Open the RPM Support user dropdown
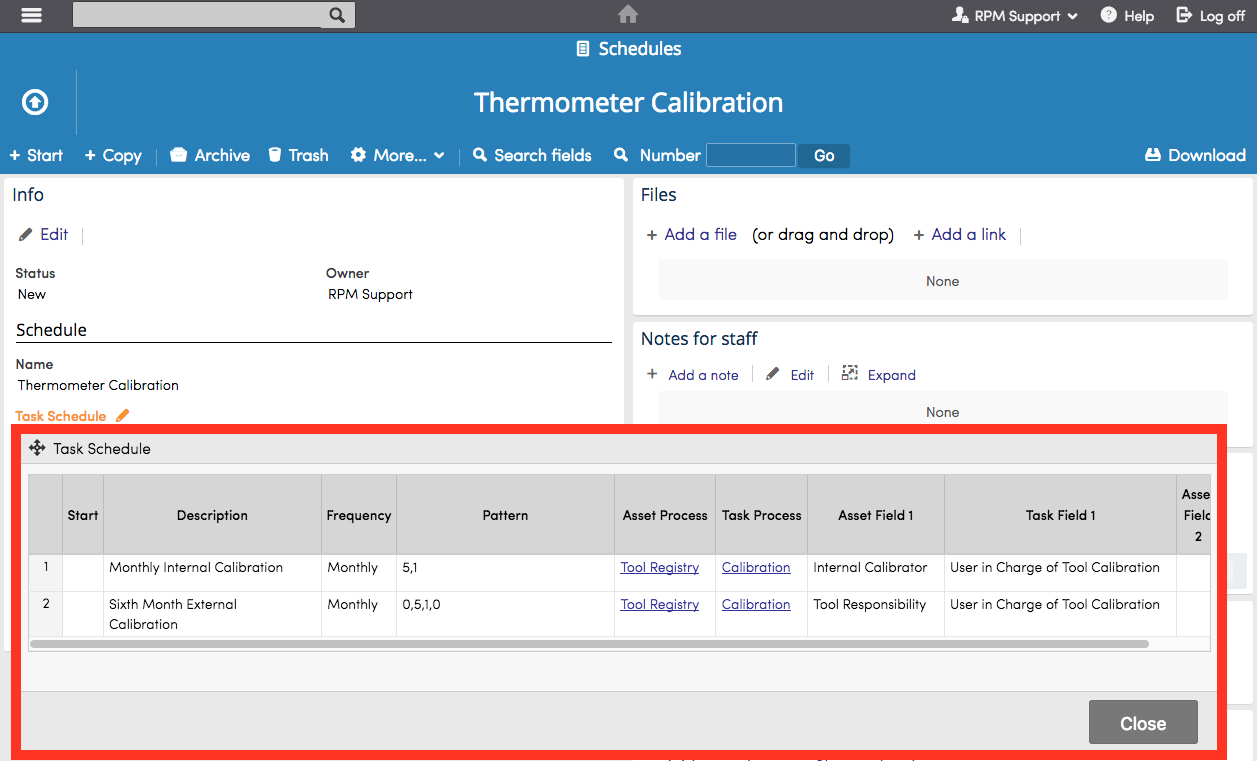This screenshot has width=1257, height=761. 1015,16
